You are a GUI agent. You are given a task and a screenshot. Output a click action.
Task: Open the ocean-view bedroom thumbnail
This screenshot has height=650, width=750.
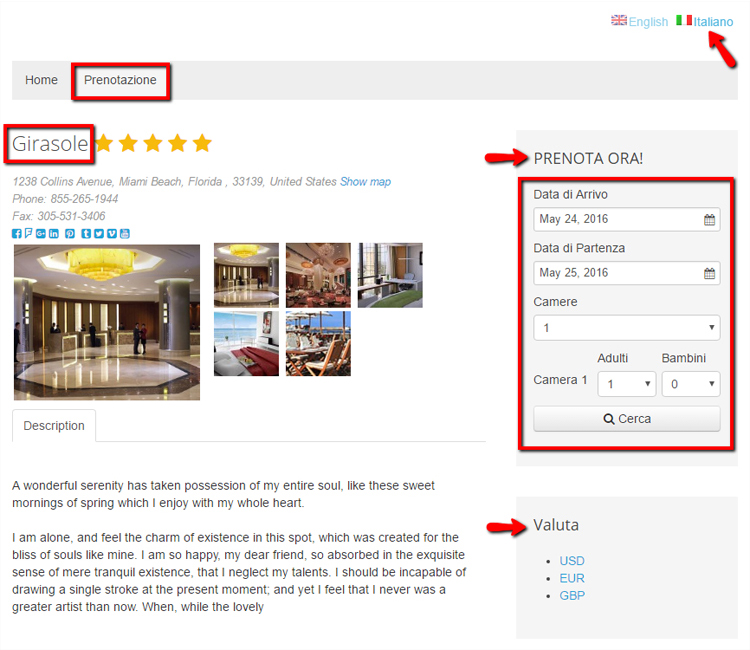coord(246,343)
